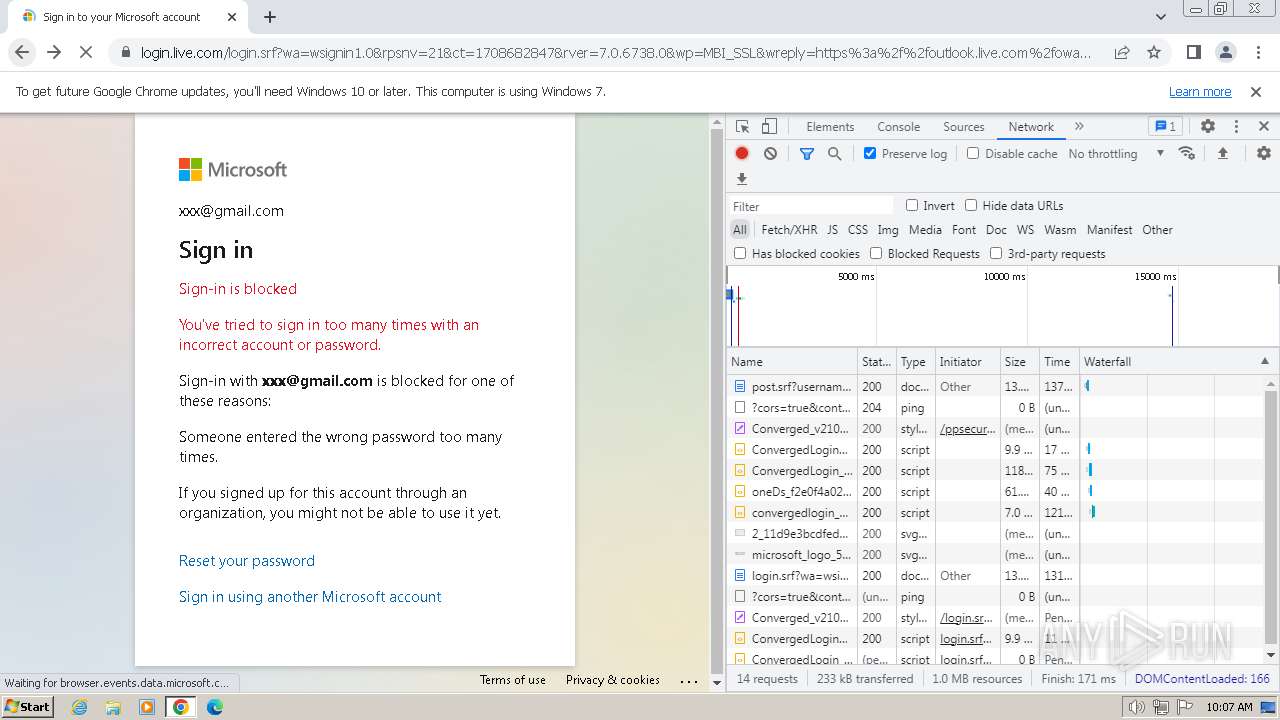
Task: Show All request types
Action: [x=740, y=230]
